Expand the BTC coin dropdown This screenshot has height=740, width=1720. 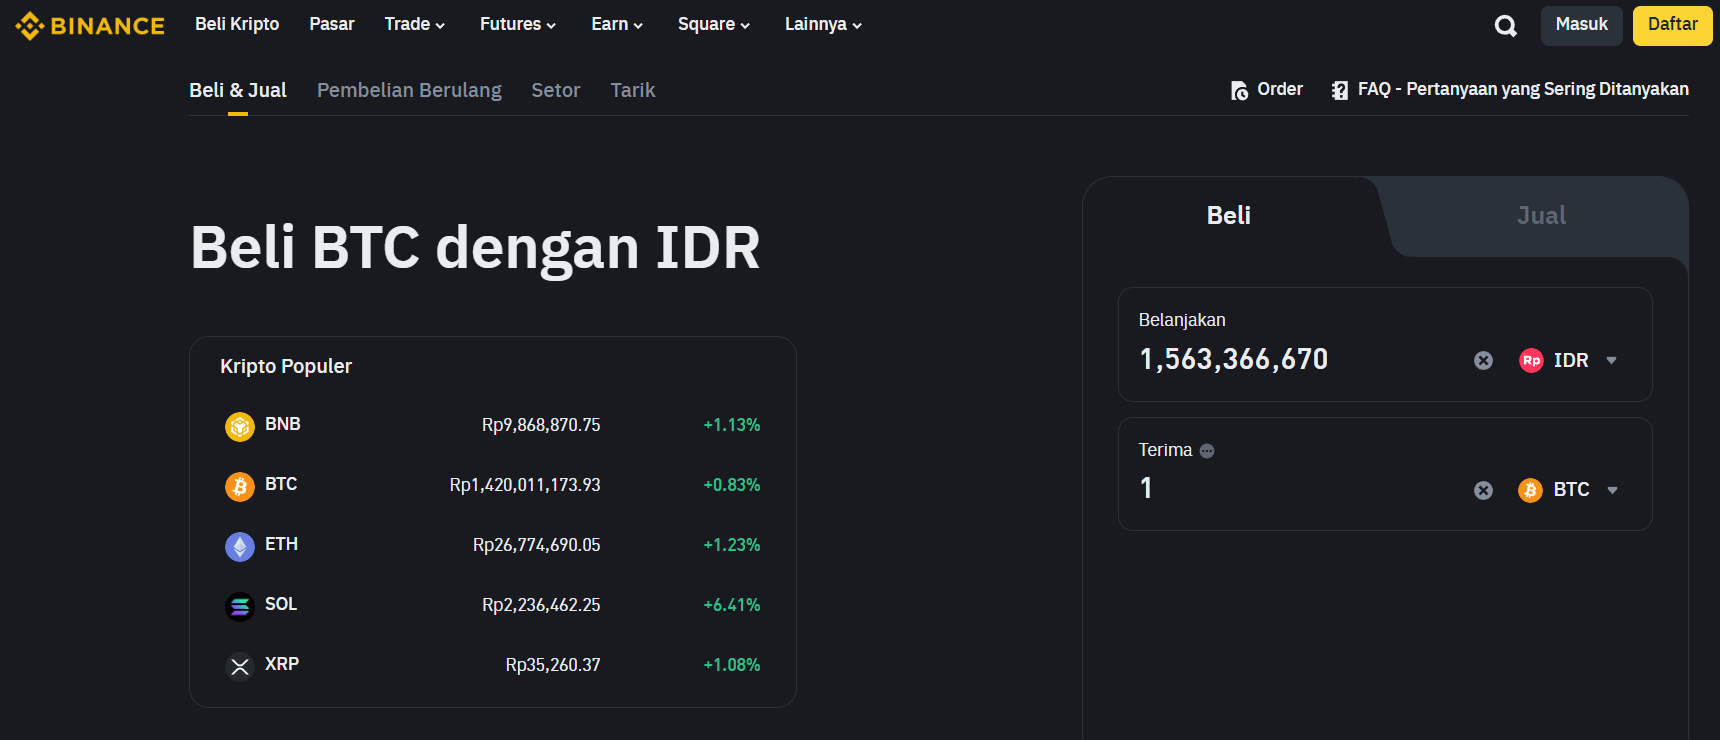tap(1568, 490)
